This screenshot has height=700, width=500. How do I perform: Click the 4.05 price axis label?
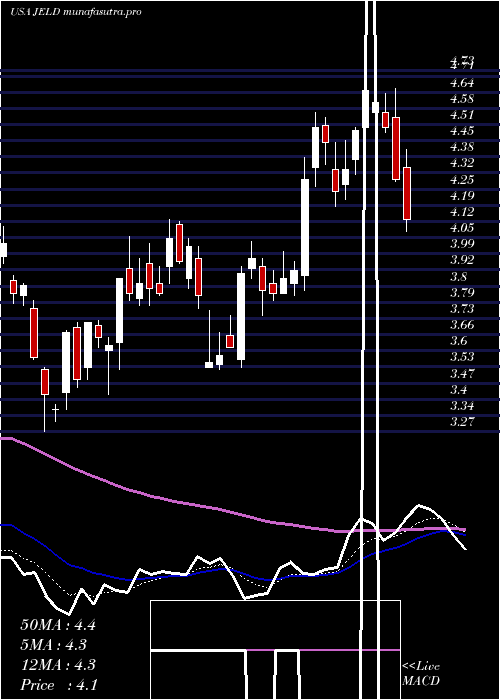pyautogui.click(x=462, y=228)
